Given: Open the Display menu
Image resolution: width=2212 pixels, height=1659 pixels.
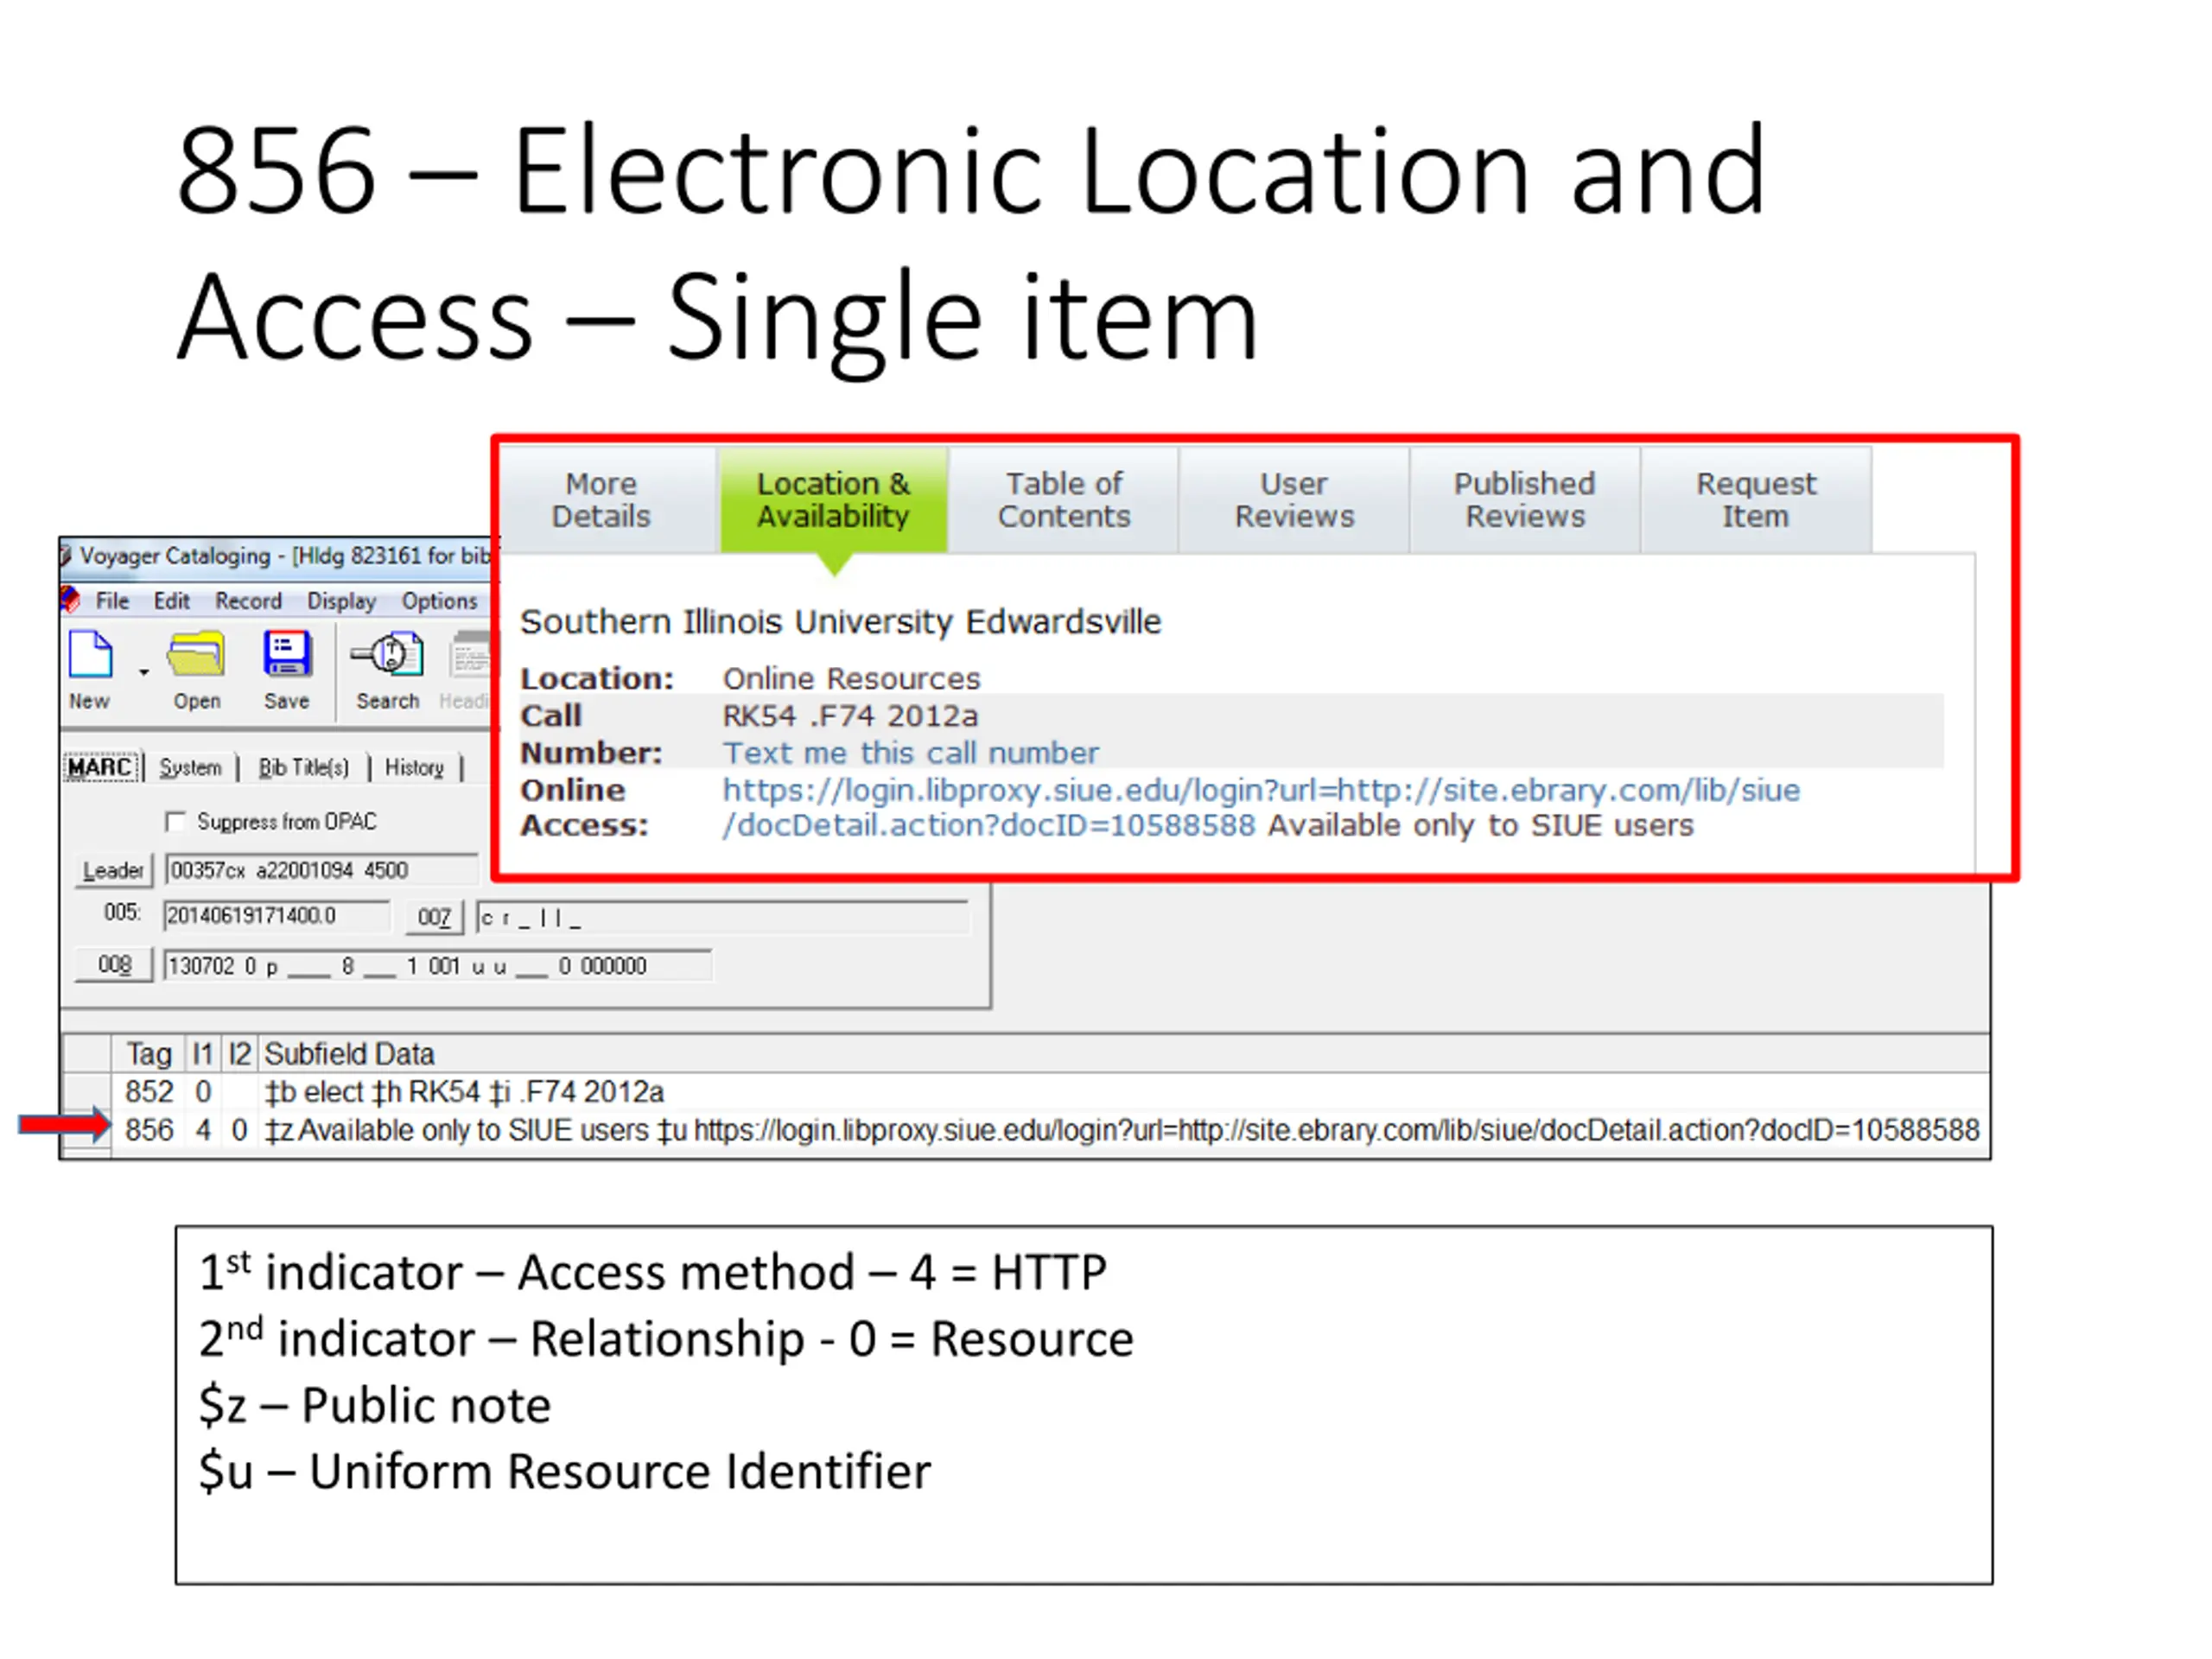Looking at the screenshot, I should (x=341, y=601).
